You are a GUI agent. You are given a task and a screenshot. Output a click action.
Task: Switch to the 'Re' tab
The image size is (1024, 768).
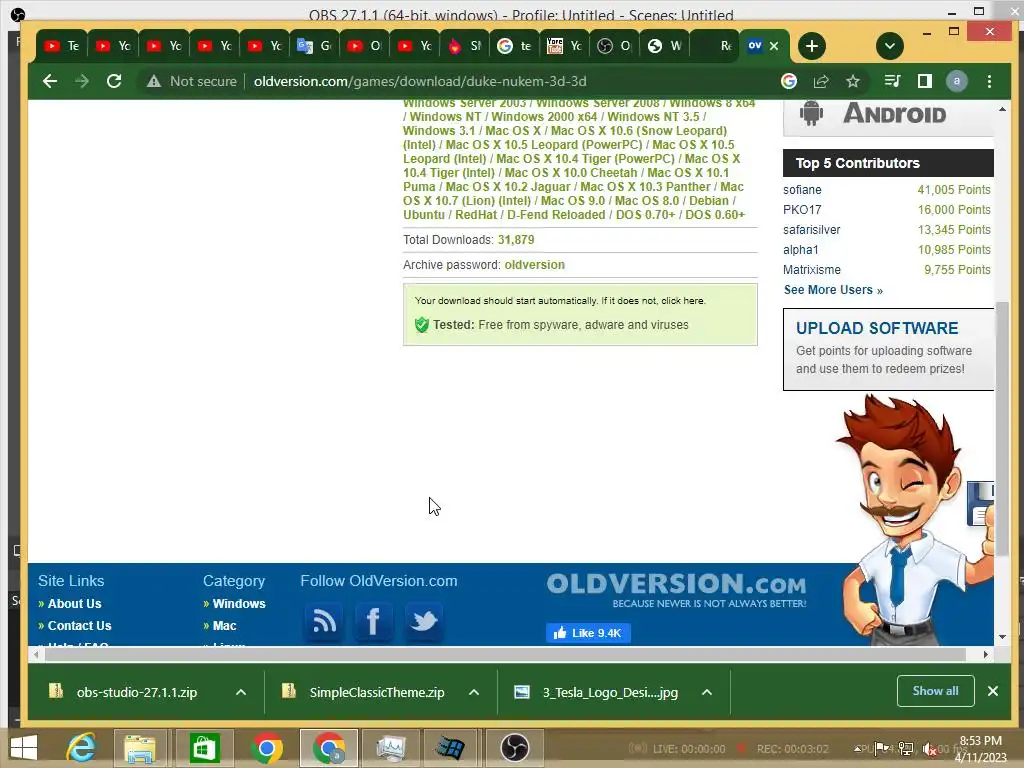click(716, 46)
